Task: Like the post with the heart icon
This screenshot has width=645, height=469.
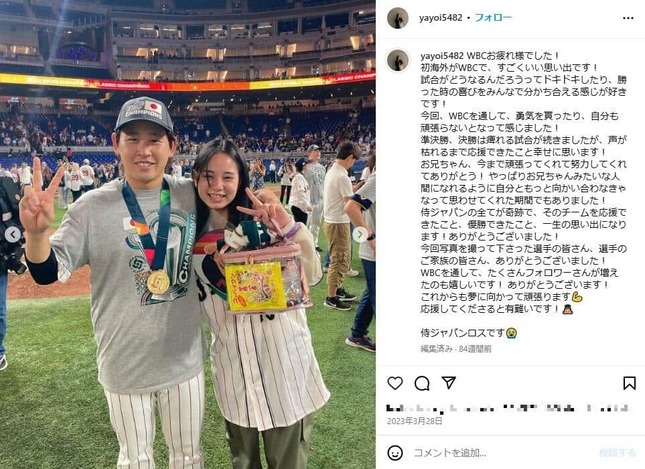Action: [395, 383]
